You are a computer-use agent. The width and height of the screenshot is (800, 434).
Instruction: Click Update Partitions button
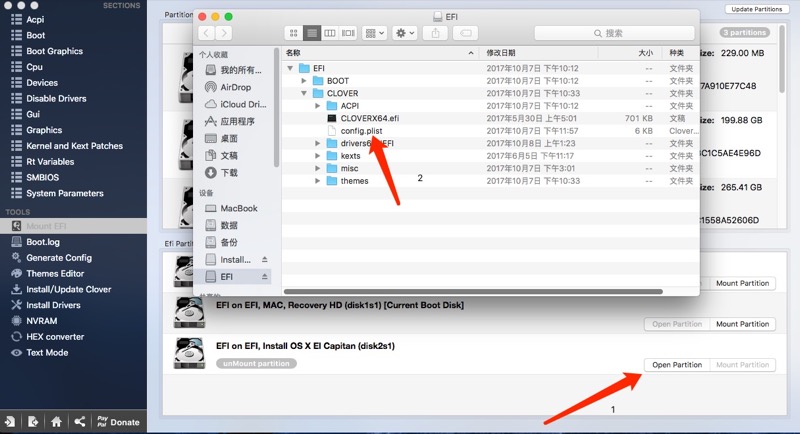(757, 9)
